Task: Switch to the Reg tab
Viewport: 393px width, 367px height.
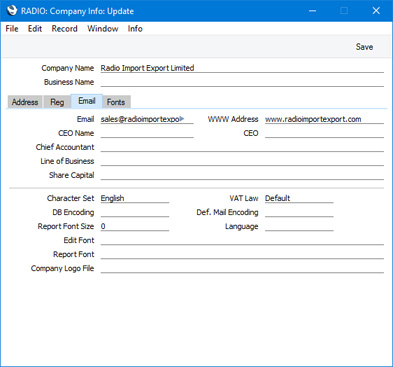Action: [x=57, y=102]
